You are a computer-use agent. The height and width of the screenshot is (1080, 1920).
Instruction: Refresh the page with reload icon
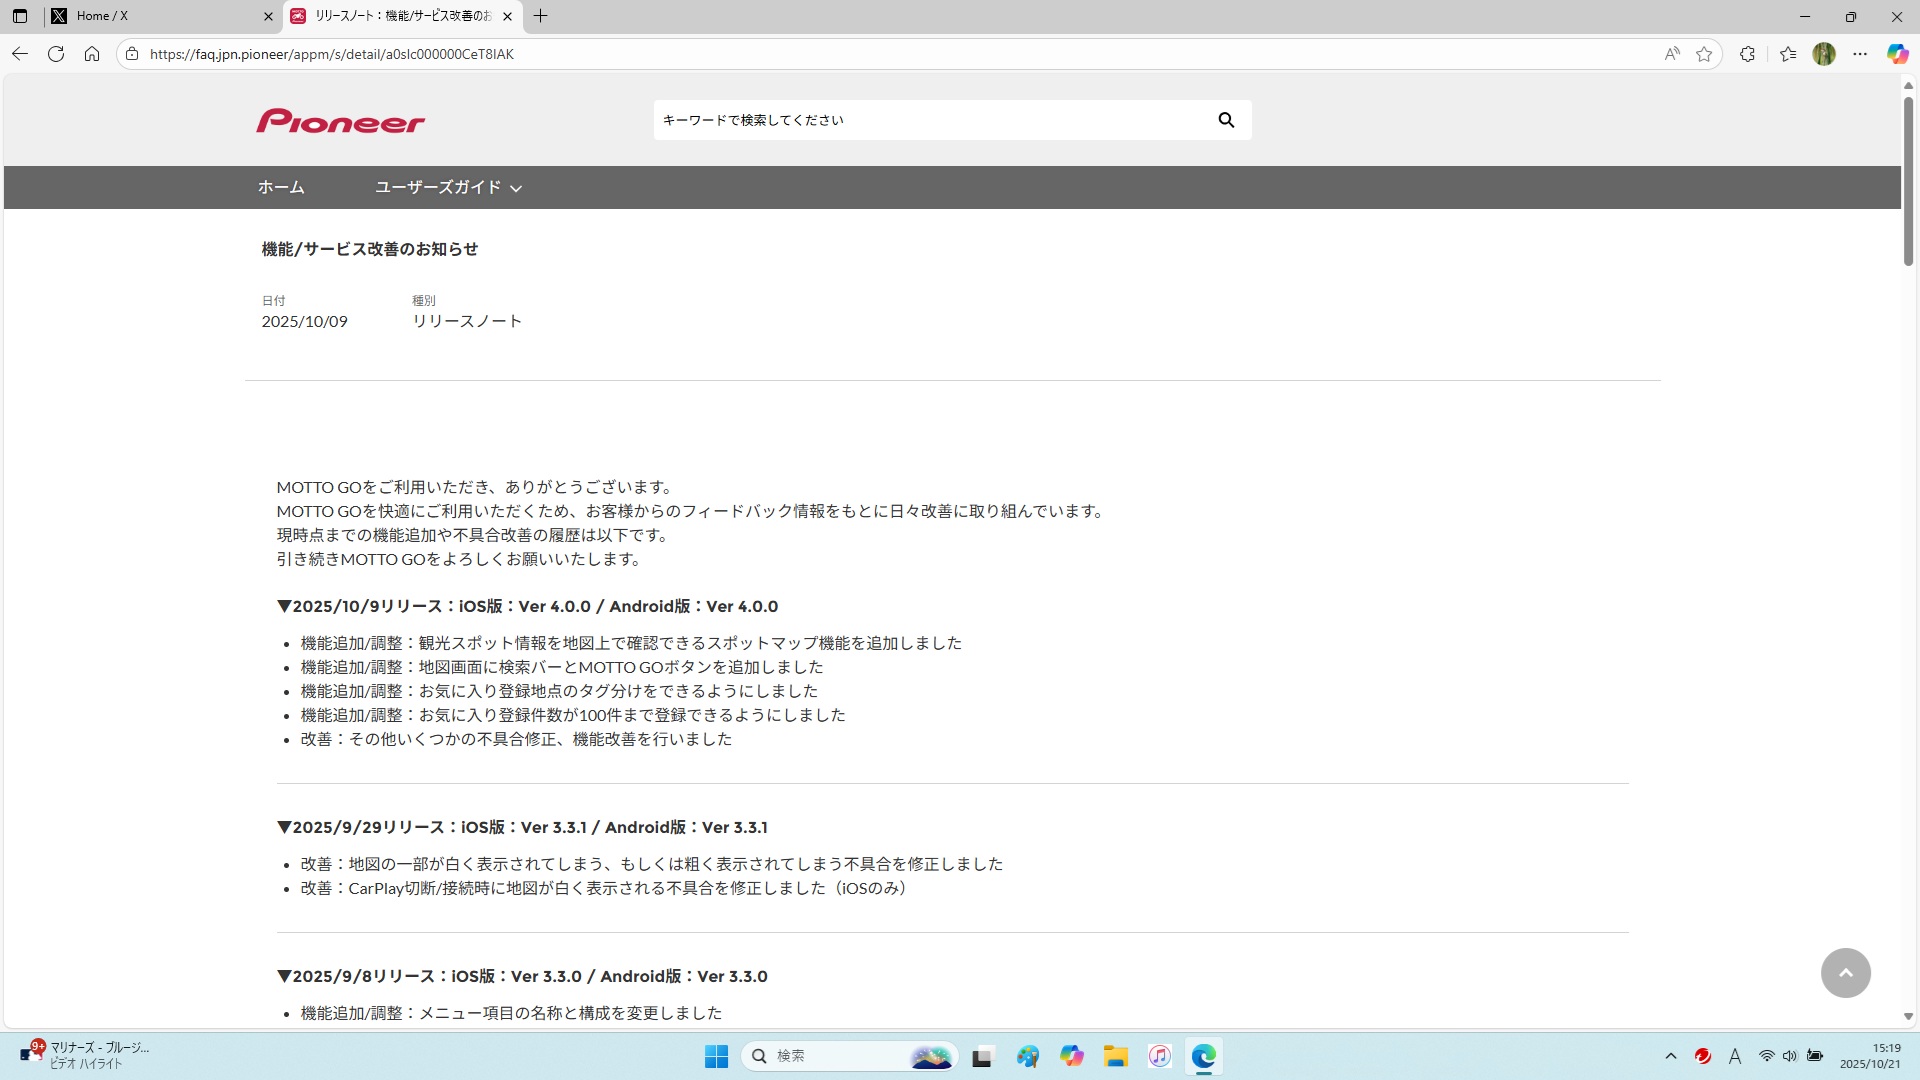point(56,54)
